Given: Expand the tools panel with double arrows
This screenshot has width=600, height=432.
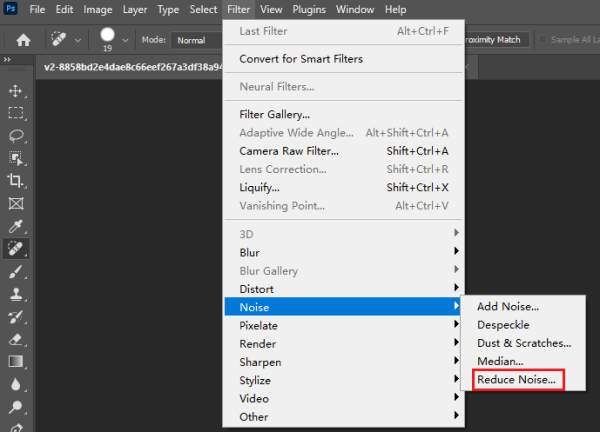Looking at the screenshot, I should [x=10, y=61].
